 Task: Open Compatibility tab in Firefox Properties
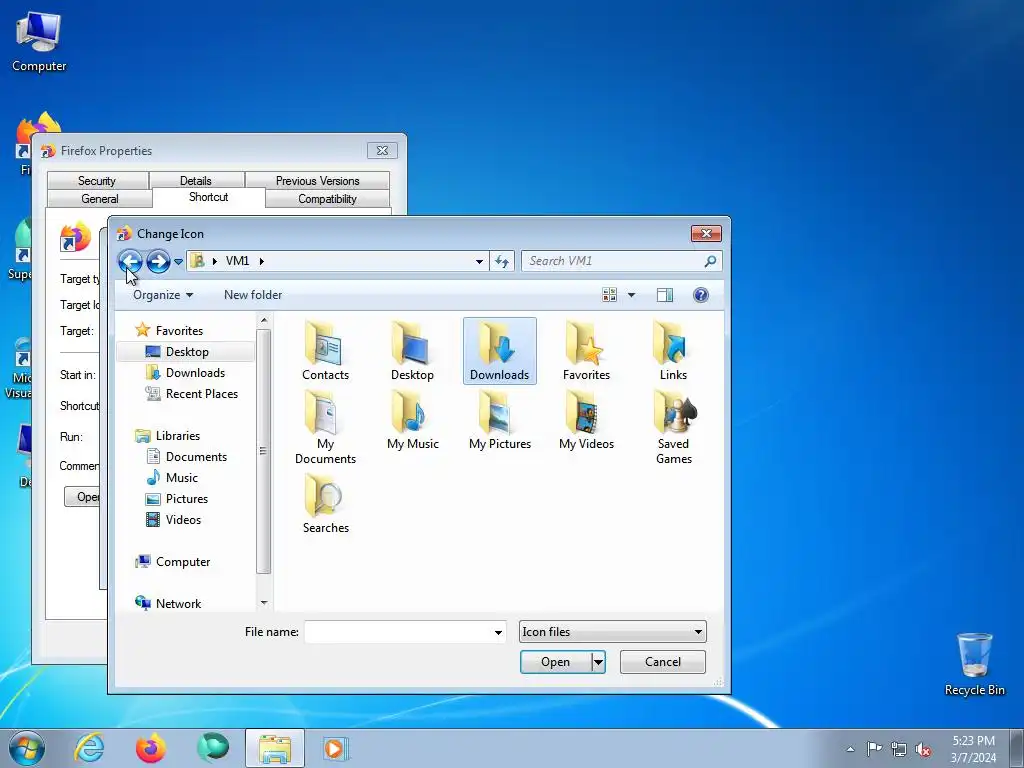click(327, 199)
